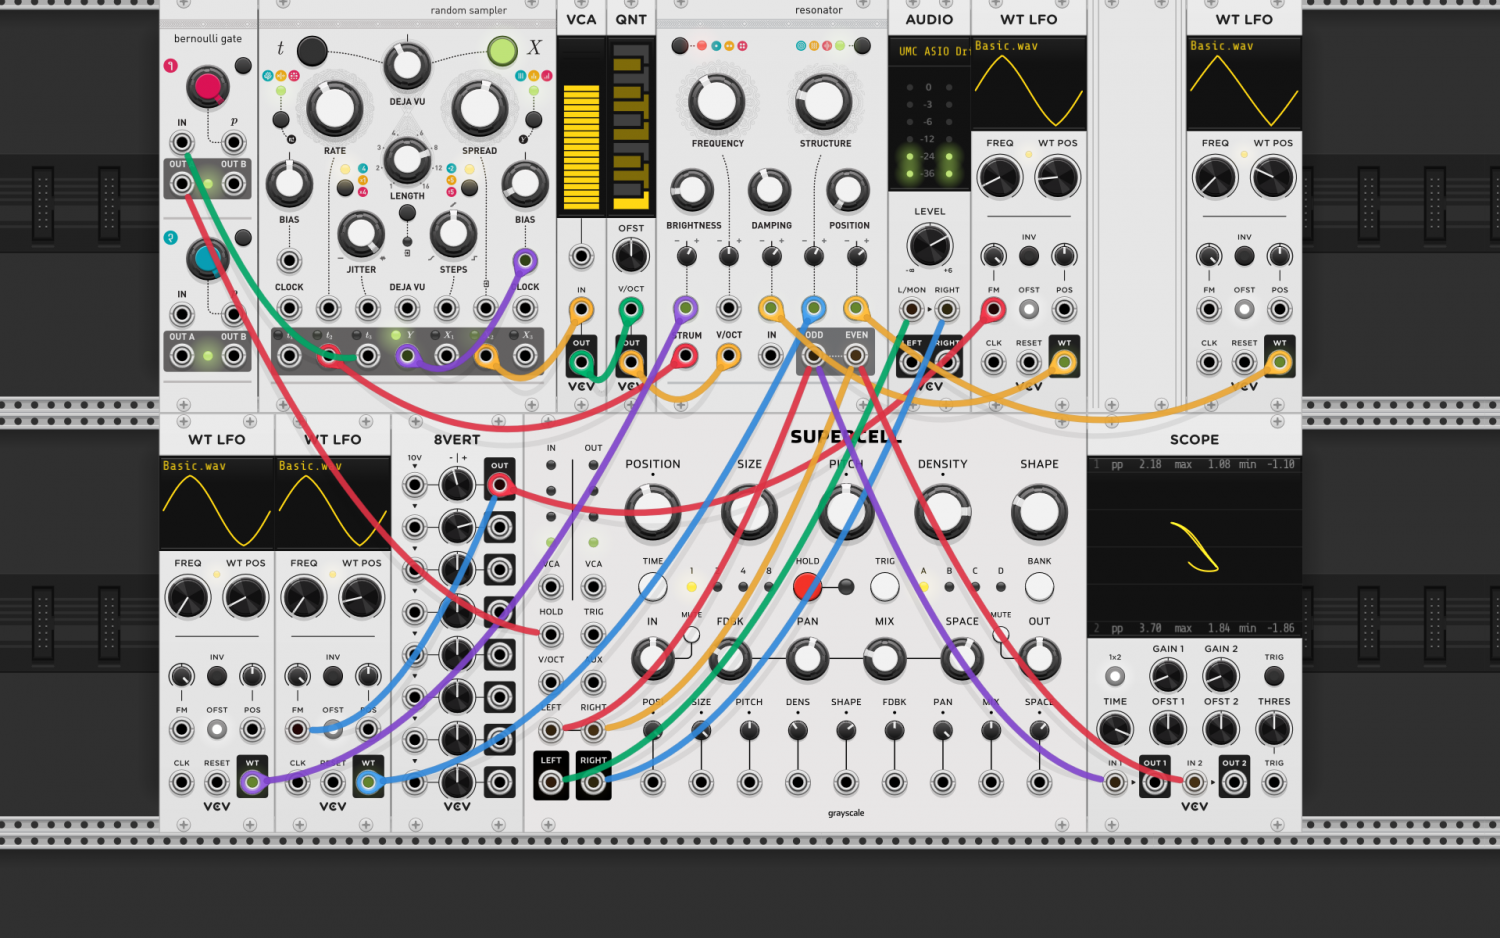Click the SCOPE waveform display
Image resolution: width=1500 pixels, height=938 pixels.
(x=1194, y=548)
